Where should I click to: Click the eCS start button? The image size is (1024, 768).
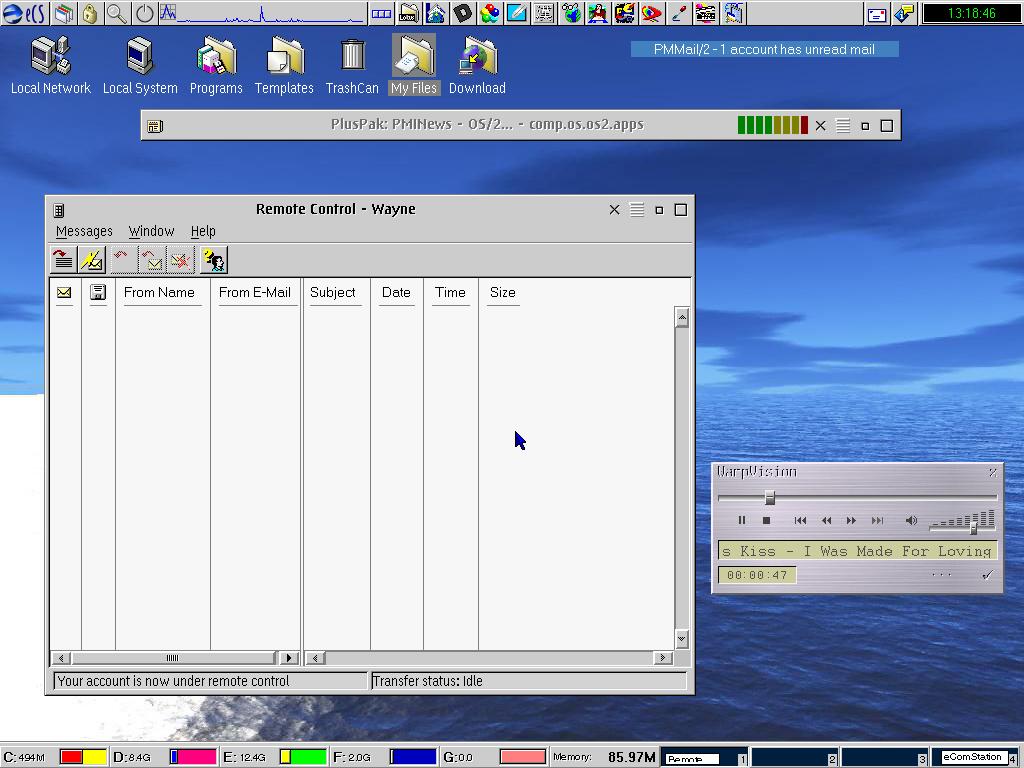point(24,13)
